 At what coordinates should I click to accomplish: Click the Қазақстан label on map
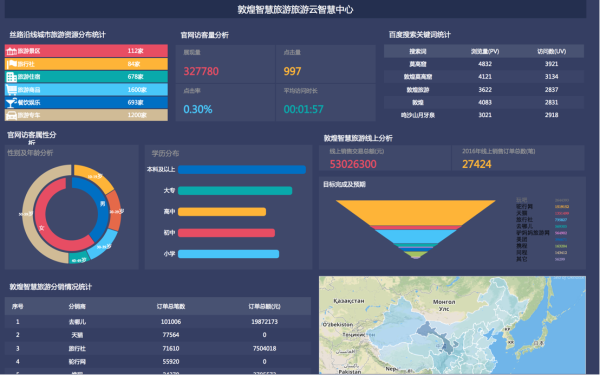pyautogui.click(x=349, y=301)
